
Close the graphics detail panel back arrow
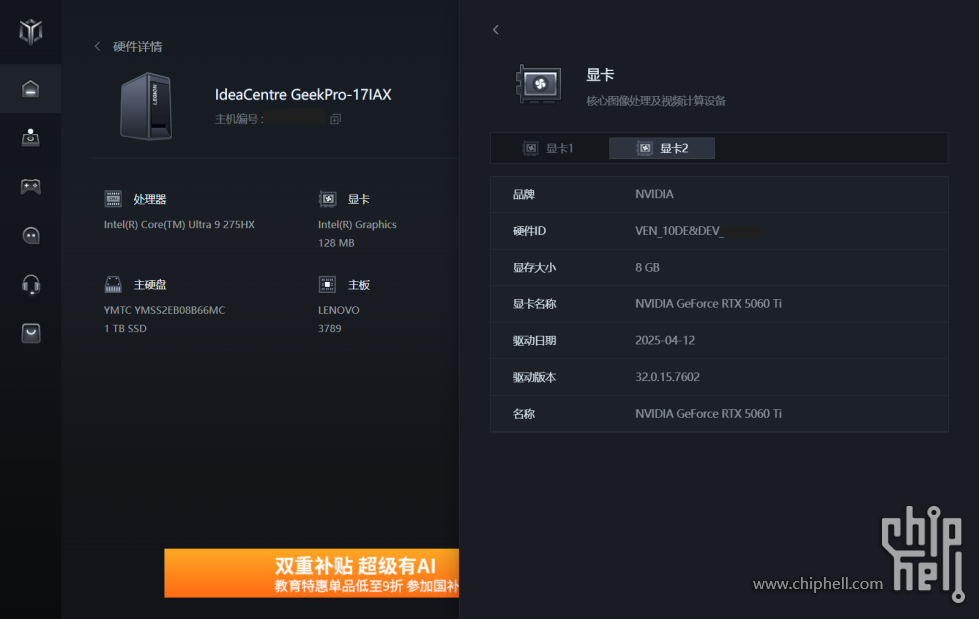pos(496,29)
